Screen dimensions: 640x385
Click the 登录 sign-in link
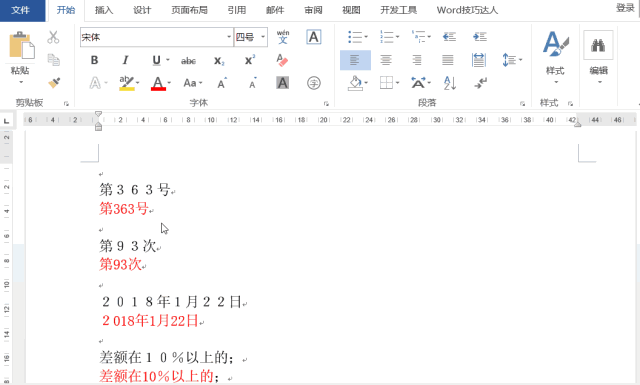625,8
